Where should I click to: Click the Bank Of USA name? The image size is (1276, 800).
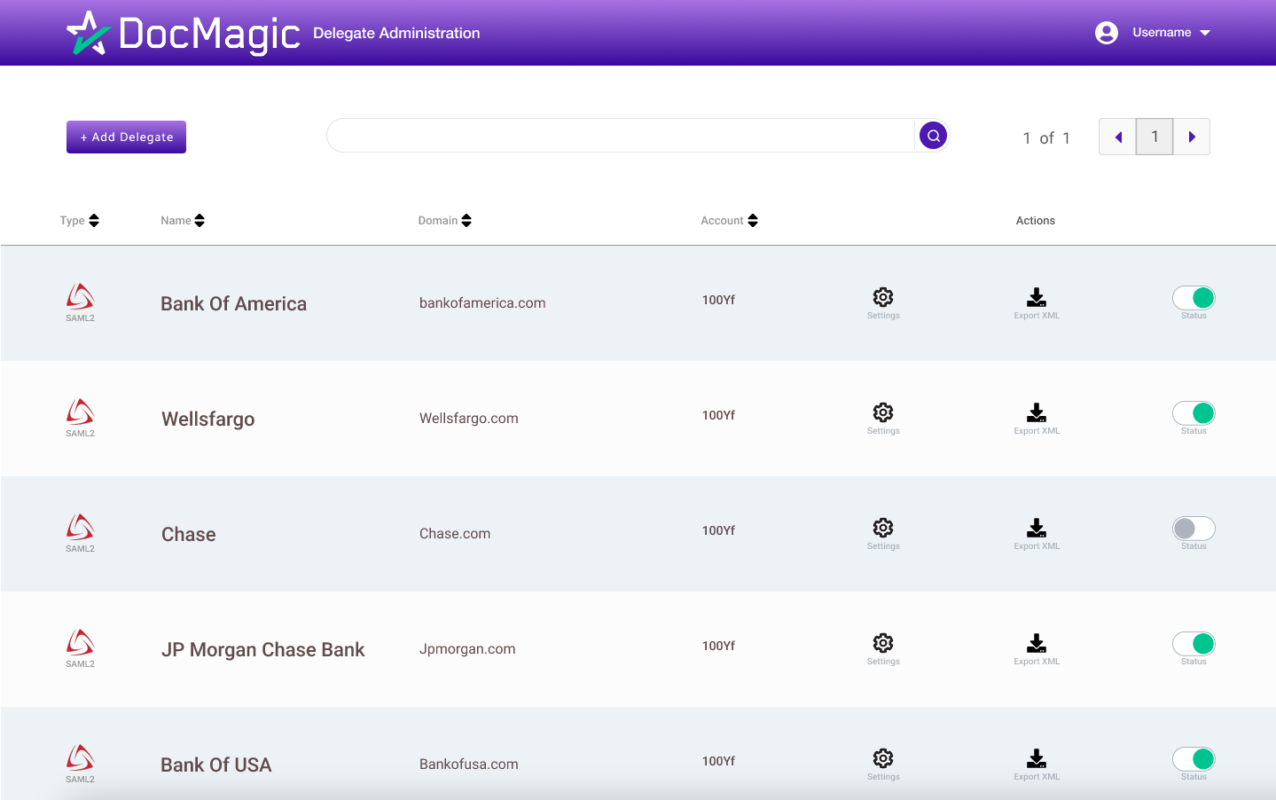coord(216,765)
